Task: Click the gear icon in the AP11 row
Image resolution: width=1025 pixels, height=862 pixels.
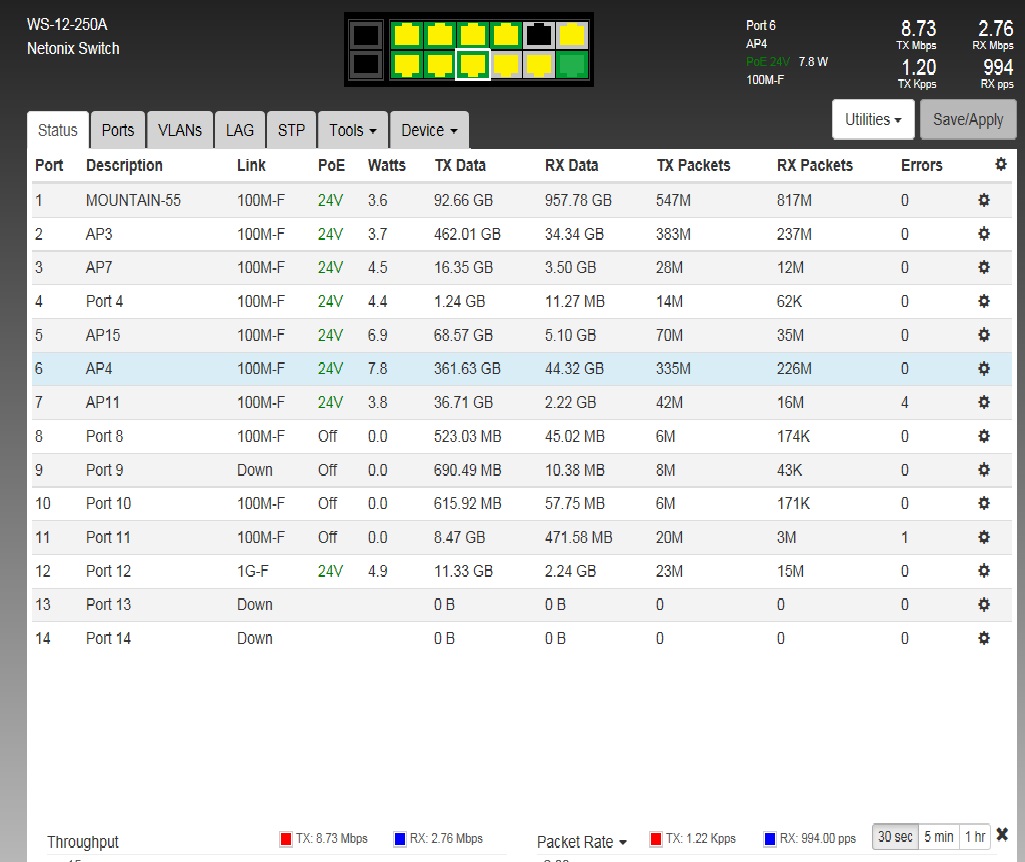Action: click(x=983, y=402)
